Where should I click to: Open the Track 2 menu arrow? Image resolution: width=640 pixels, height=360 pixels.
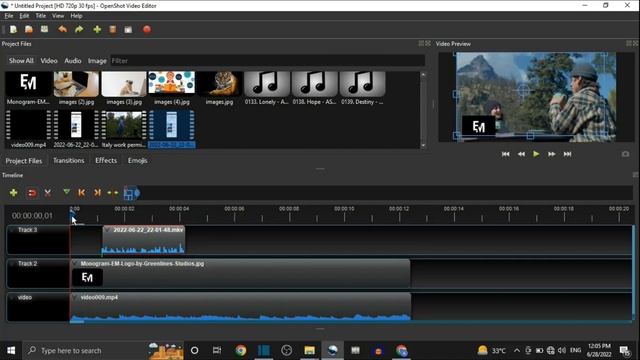coord(12,264)
